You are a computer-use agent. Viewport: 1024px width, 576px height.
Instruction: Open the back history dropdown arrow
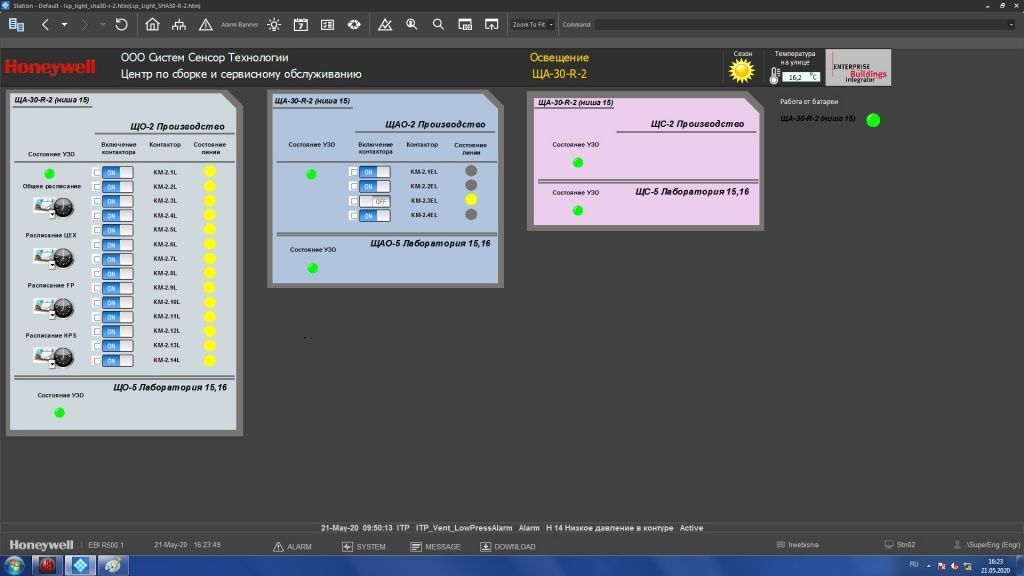click(65, 24)
